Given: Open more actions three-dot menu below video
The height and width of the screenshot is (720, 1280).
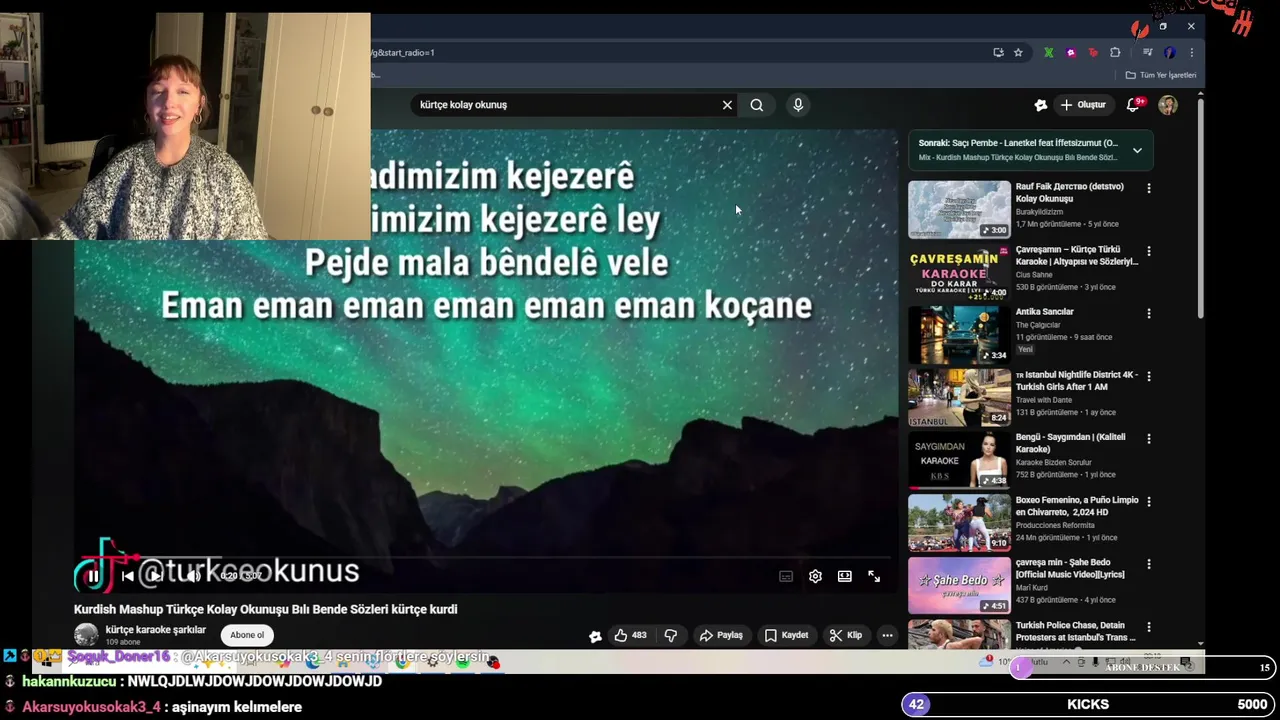Looking at the screenshot, I should pyautogui.click(x=887, y=635).
